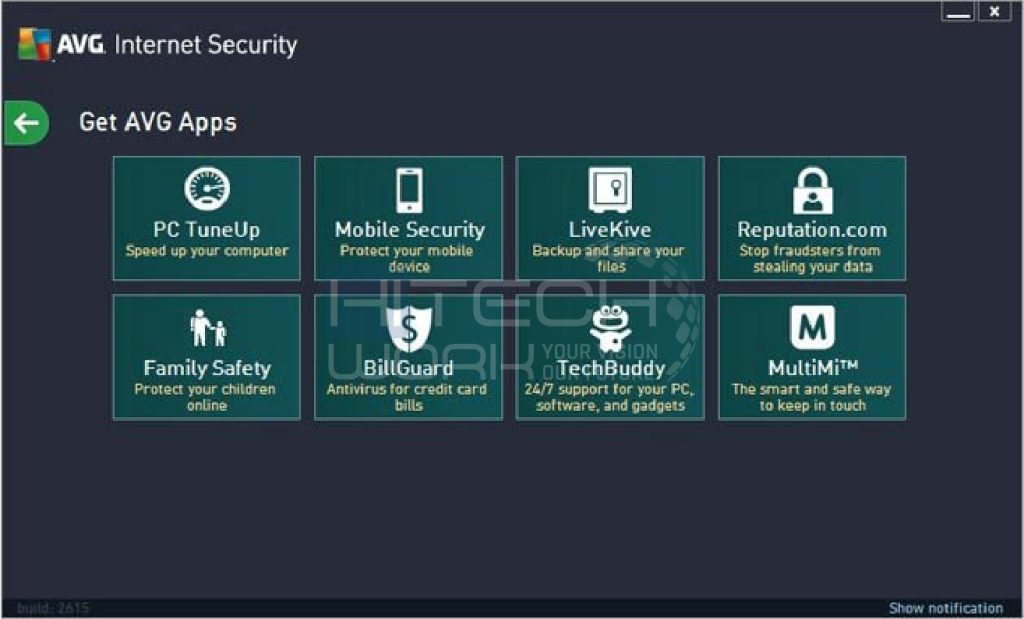Open the PC TuneUp title text

click(x=206, y=230)
